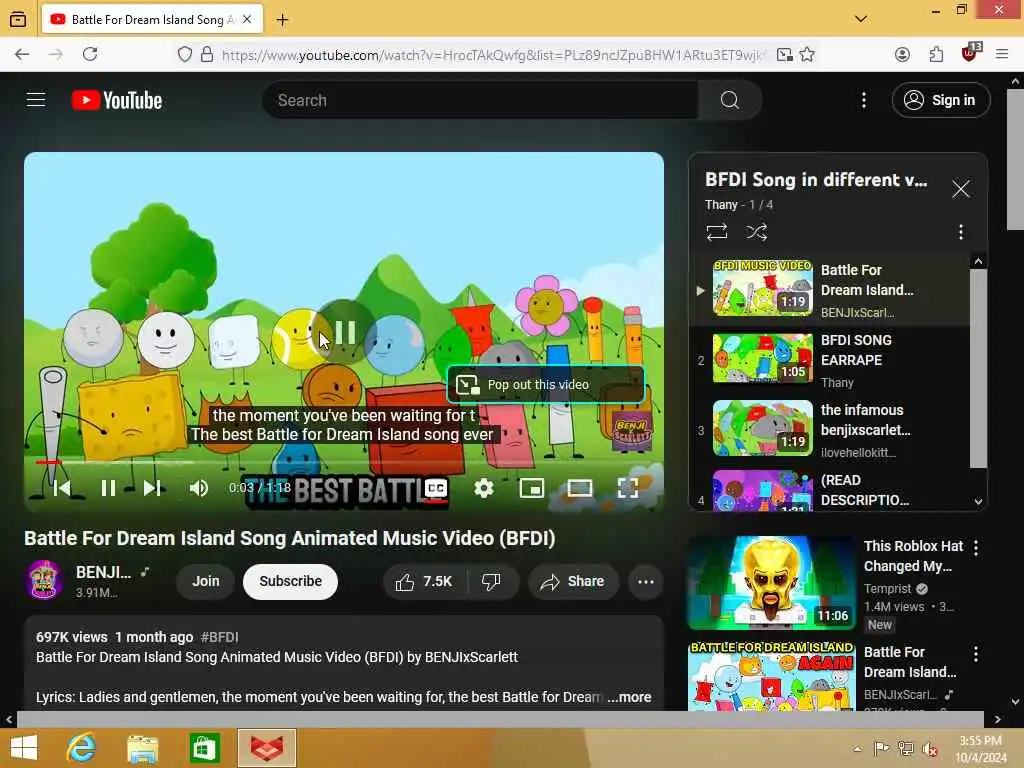Open Firefox View icon in tab bar

[18, 20]
